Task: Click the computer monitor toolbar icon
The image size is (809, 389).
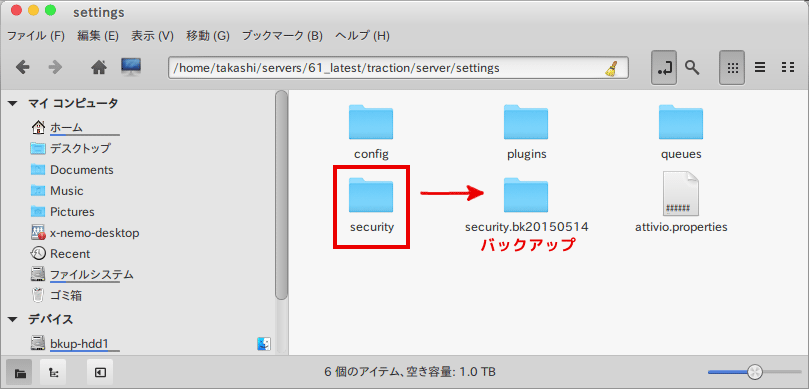Action: [x=131, y=67]
